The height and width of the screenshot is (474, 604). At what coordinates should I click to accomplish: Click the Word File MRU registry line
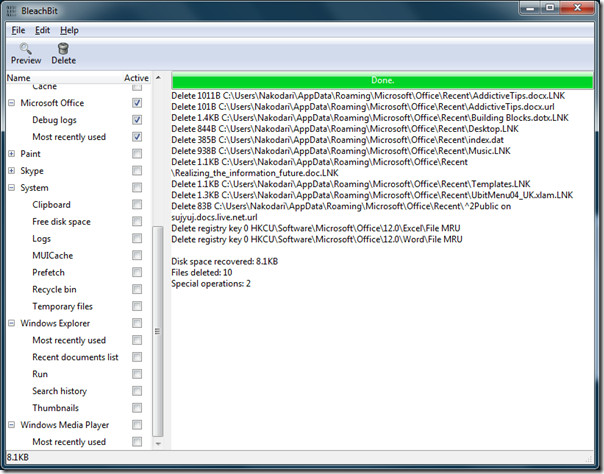pos(317,240)
